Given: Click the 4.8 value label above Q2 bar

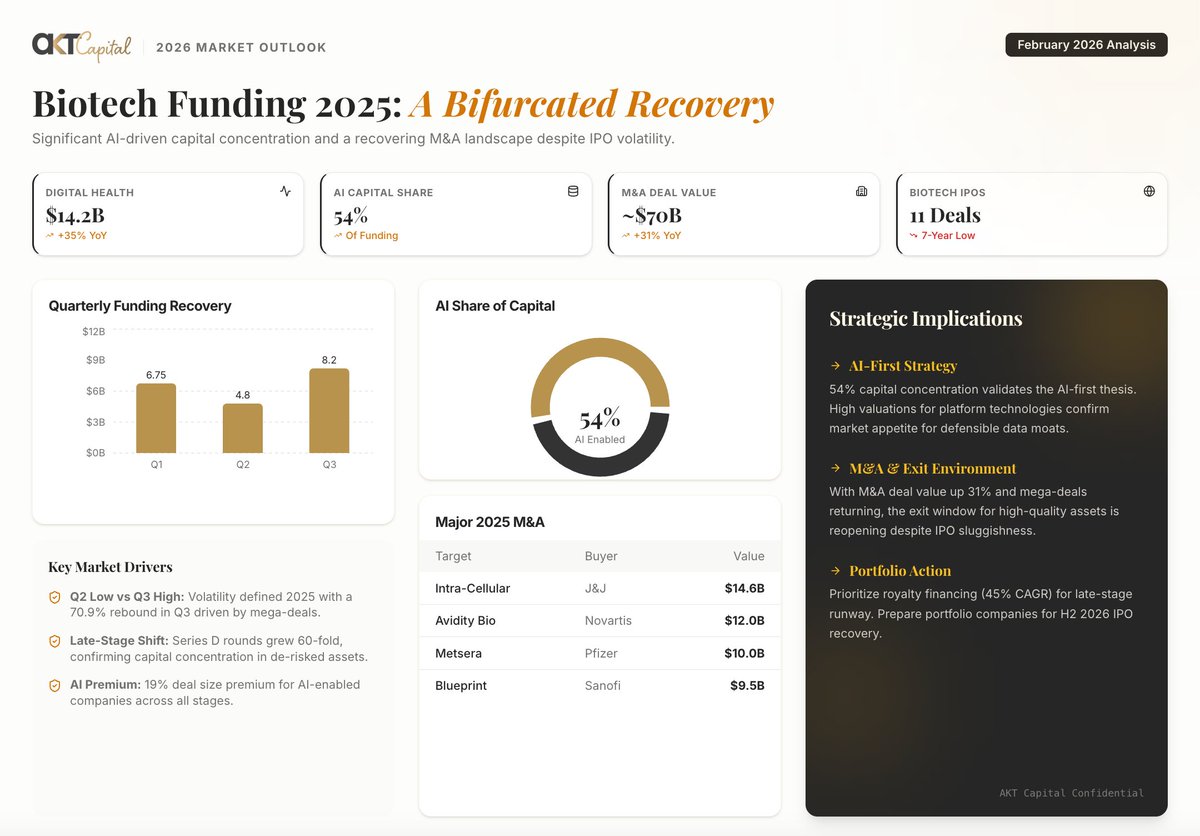Looking at the screenshot, I should pyautogui.click(x=242, y=395).
